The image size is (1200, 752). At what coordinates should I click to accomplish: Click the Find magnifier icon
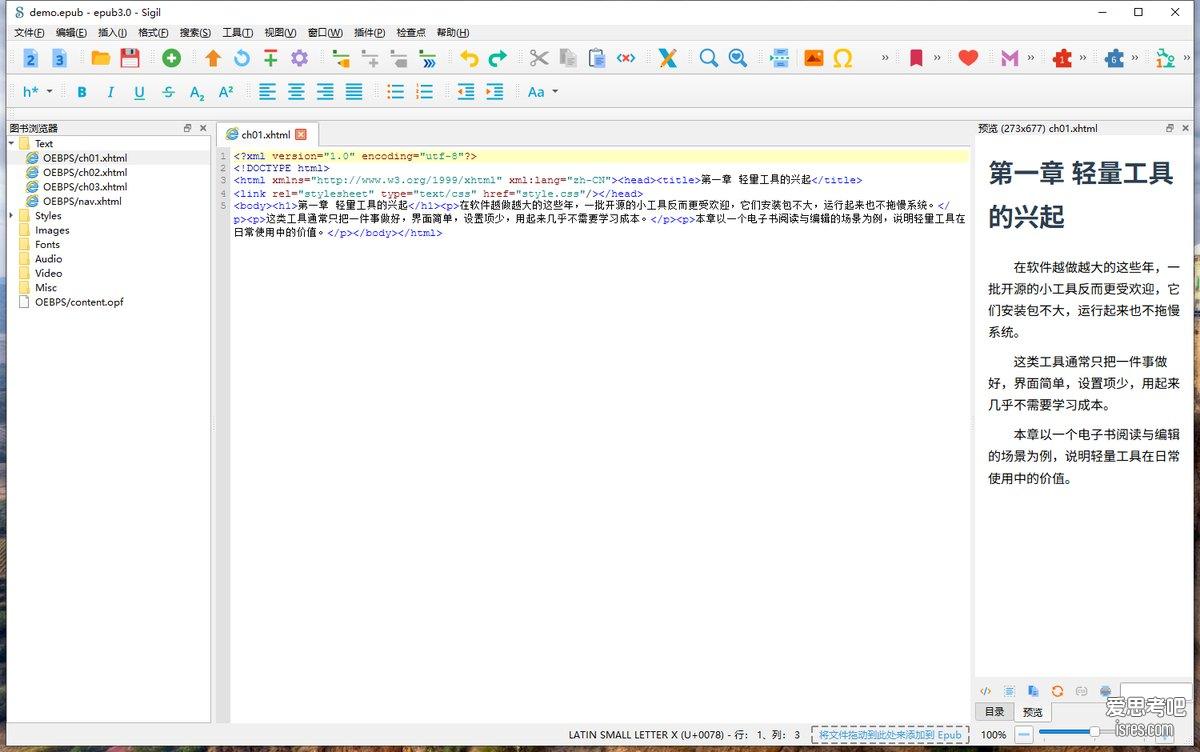coord(709,58)
